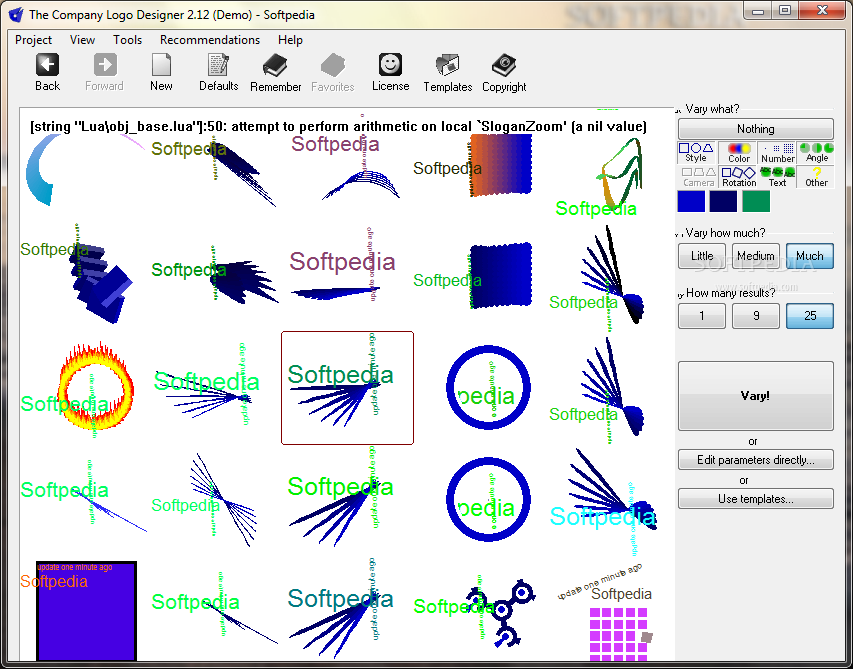The height and width of the screenshot is (669, 853).
Task: Open the View menu
Action: [x=82, y=40]
